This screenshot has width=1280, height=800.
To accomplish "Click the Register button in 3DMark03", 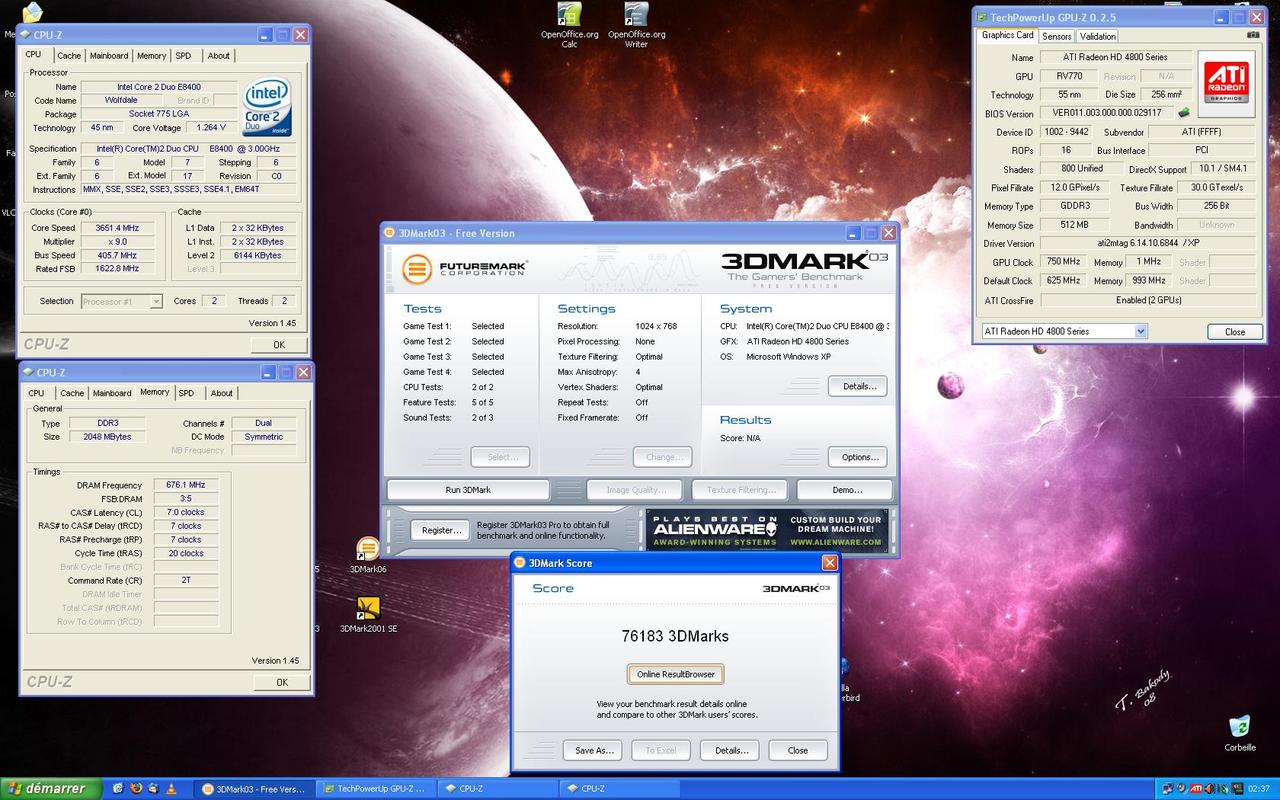I will [441, 530].
